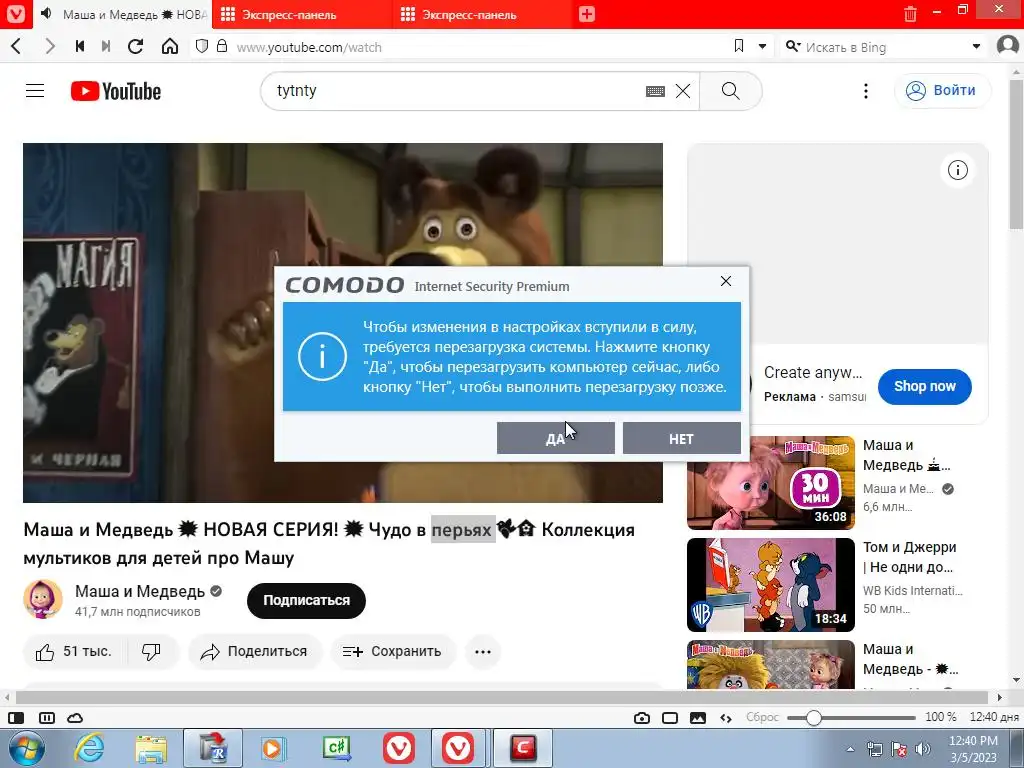Screen dimensions: 1024x768
Task: Switch to the Маша и Медведь tab
Action: pos(124,14)
